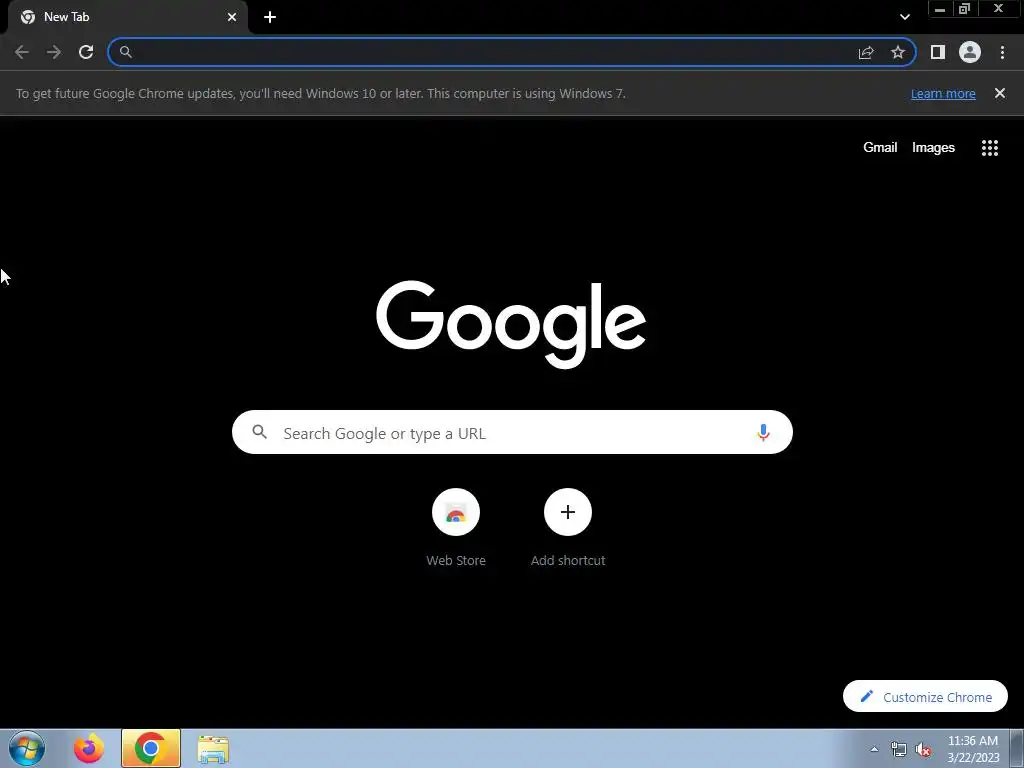
Task: Click the Search Google or type a URL box
Action: pyautogui.click(x=512, y=432)
